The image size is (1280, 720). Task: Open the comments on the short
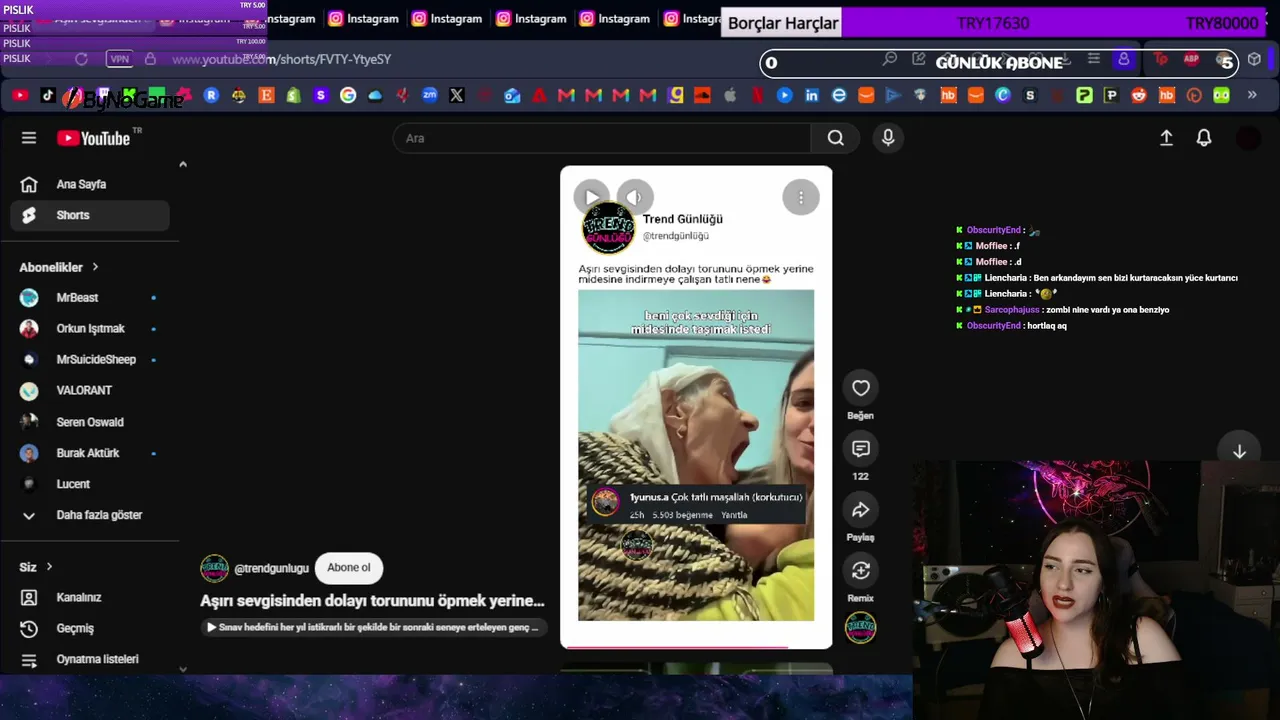pos(861,449)
